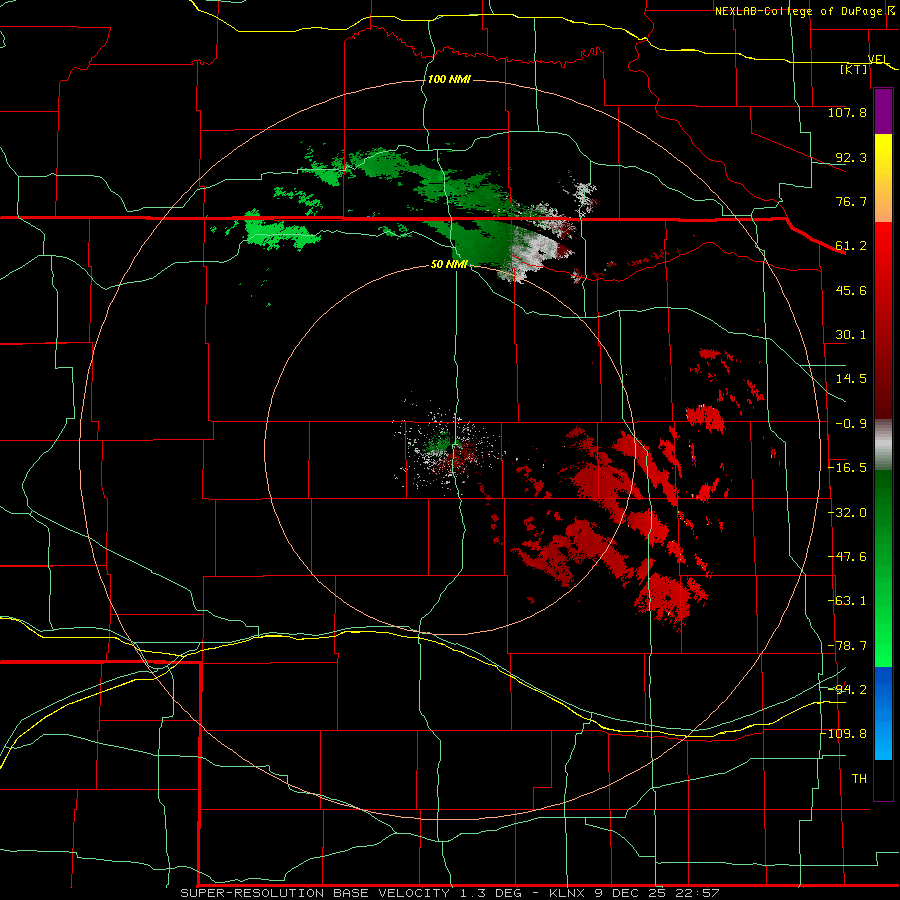Screen dimensions: 900x900
Task: Click the blue segment of the velocity color bar
Action: (883, 713)
